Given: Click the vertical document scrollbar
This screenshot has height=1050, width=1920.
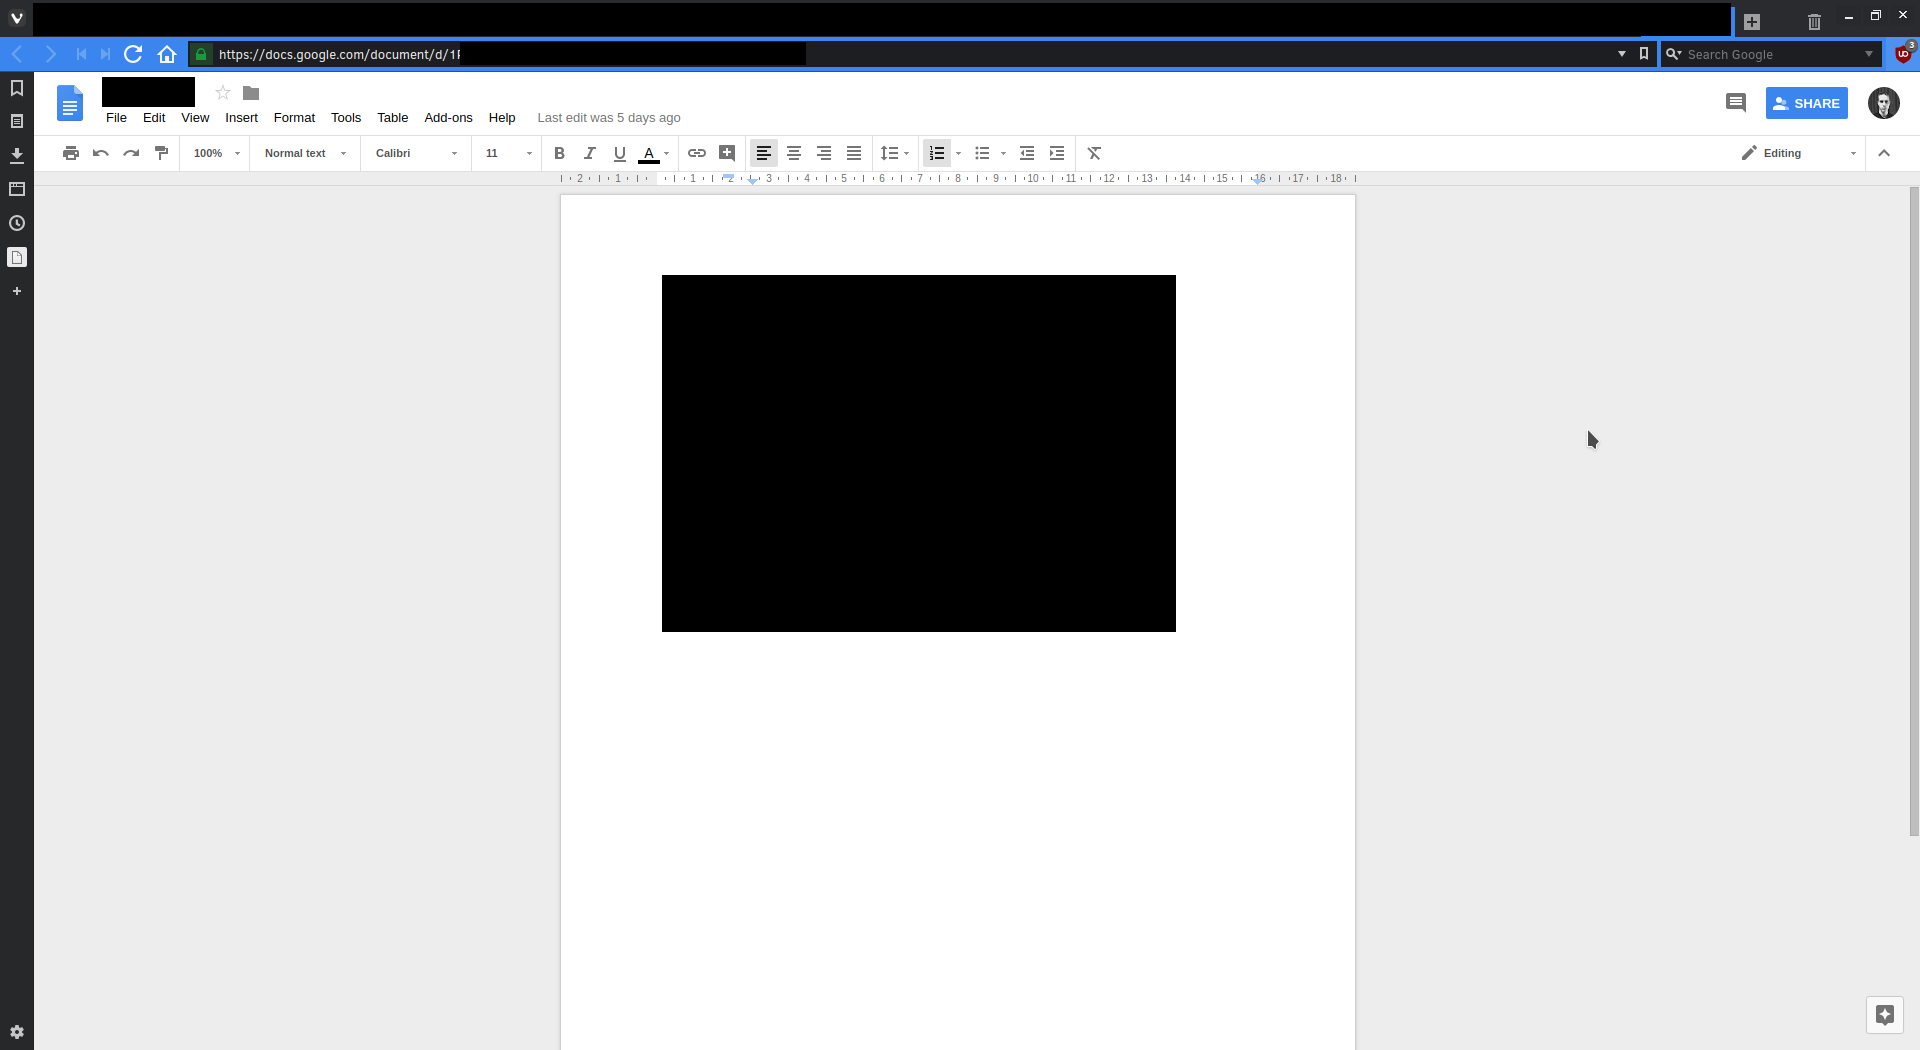Looking at the screenshot, I should (x=1914, y=510).
